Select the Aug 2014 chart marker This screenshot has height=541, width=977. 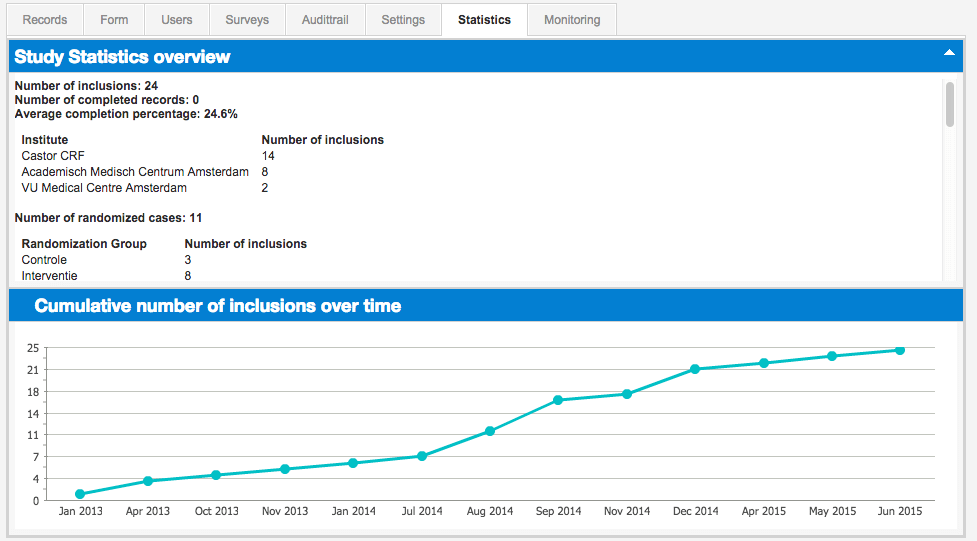pos(490,431)
